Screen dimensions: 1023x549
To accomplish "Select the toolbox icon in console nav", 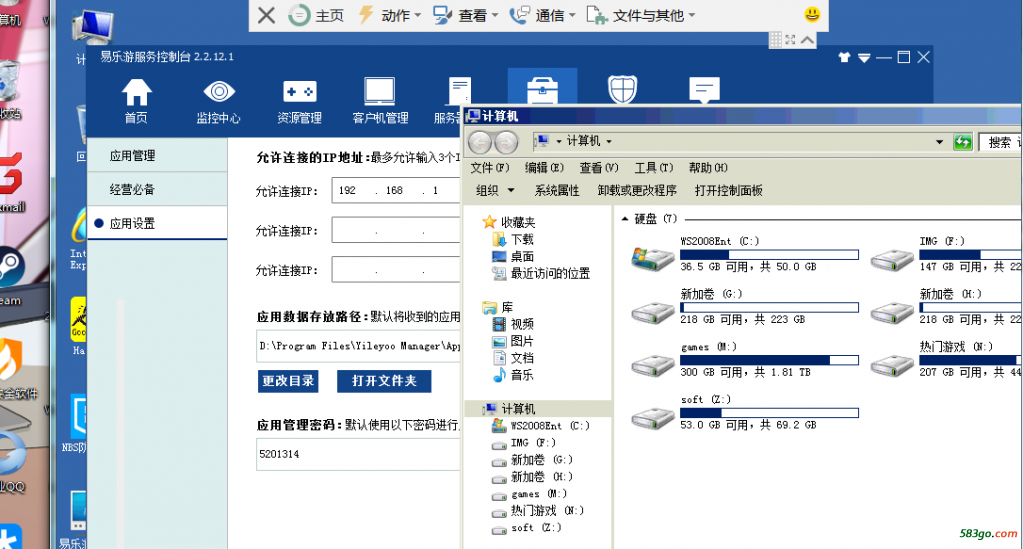I will point(542,89).
